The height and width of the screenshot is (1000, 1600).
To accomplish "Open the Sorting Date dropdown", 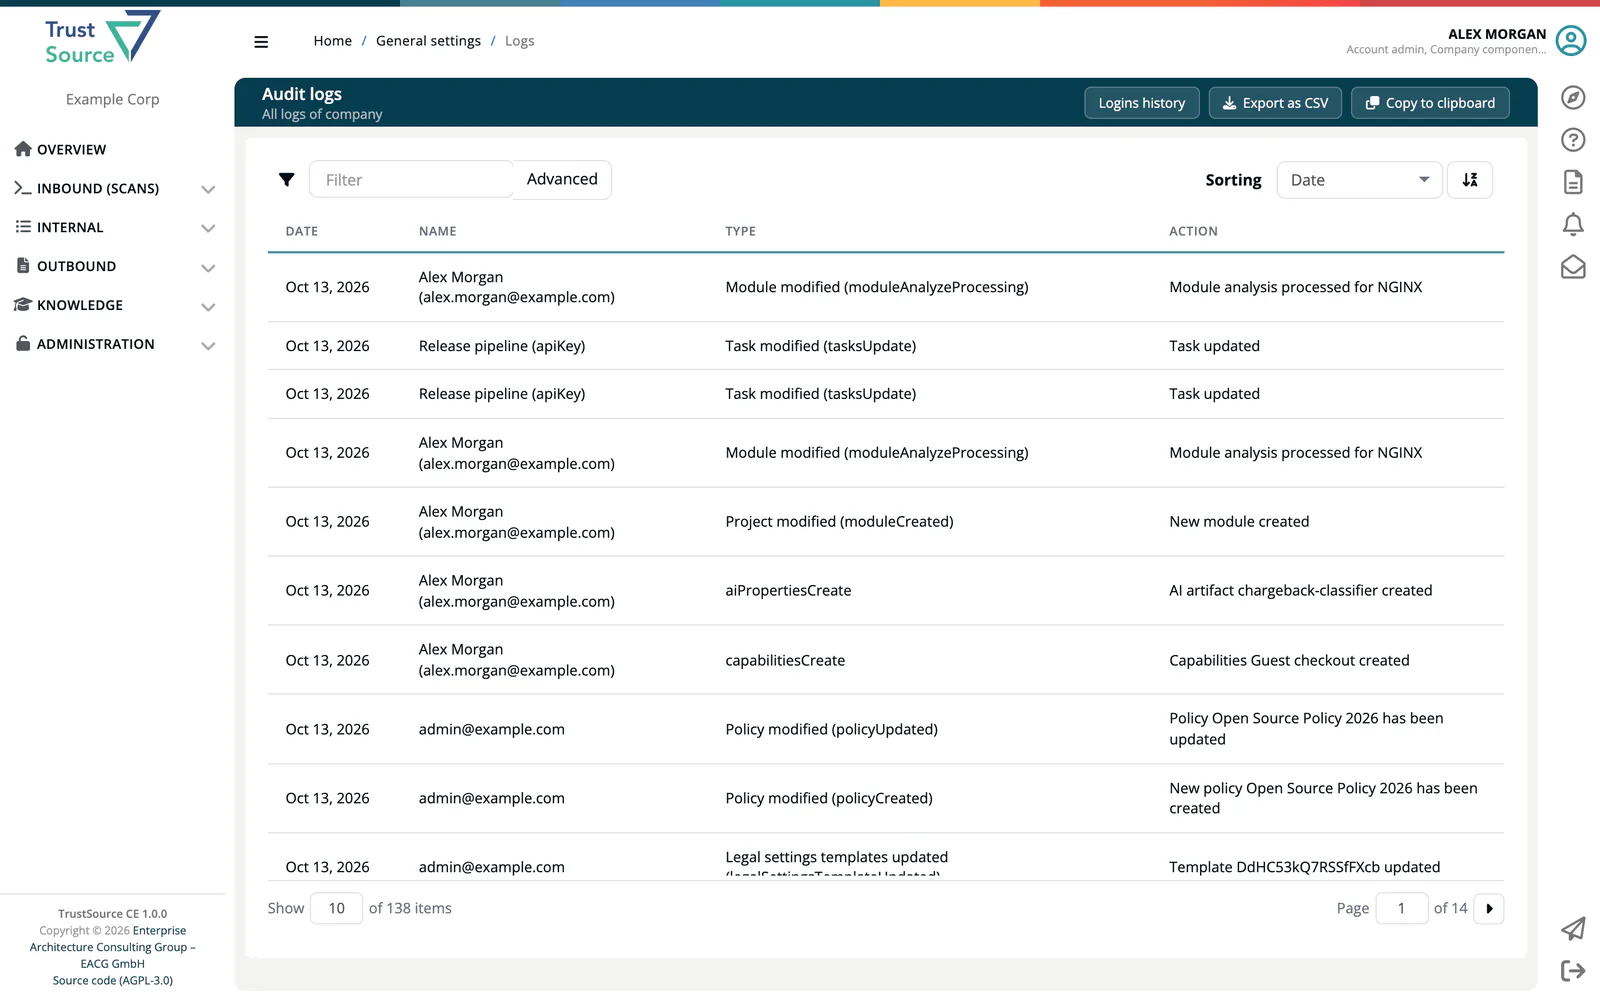I will 1359,180.
